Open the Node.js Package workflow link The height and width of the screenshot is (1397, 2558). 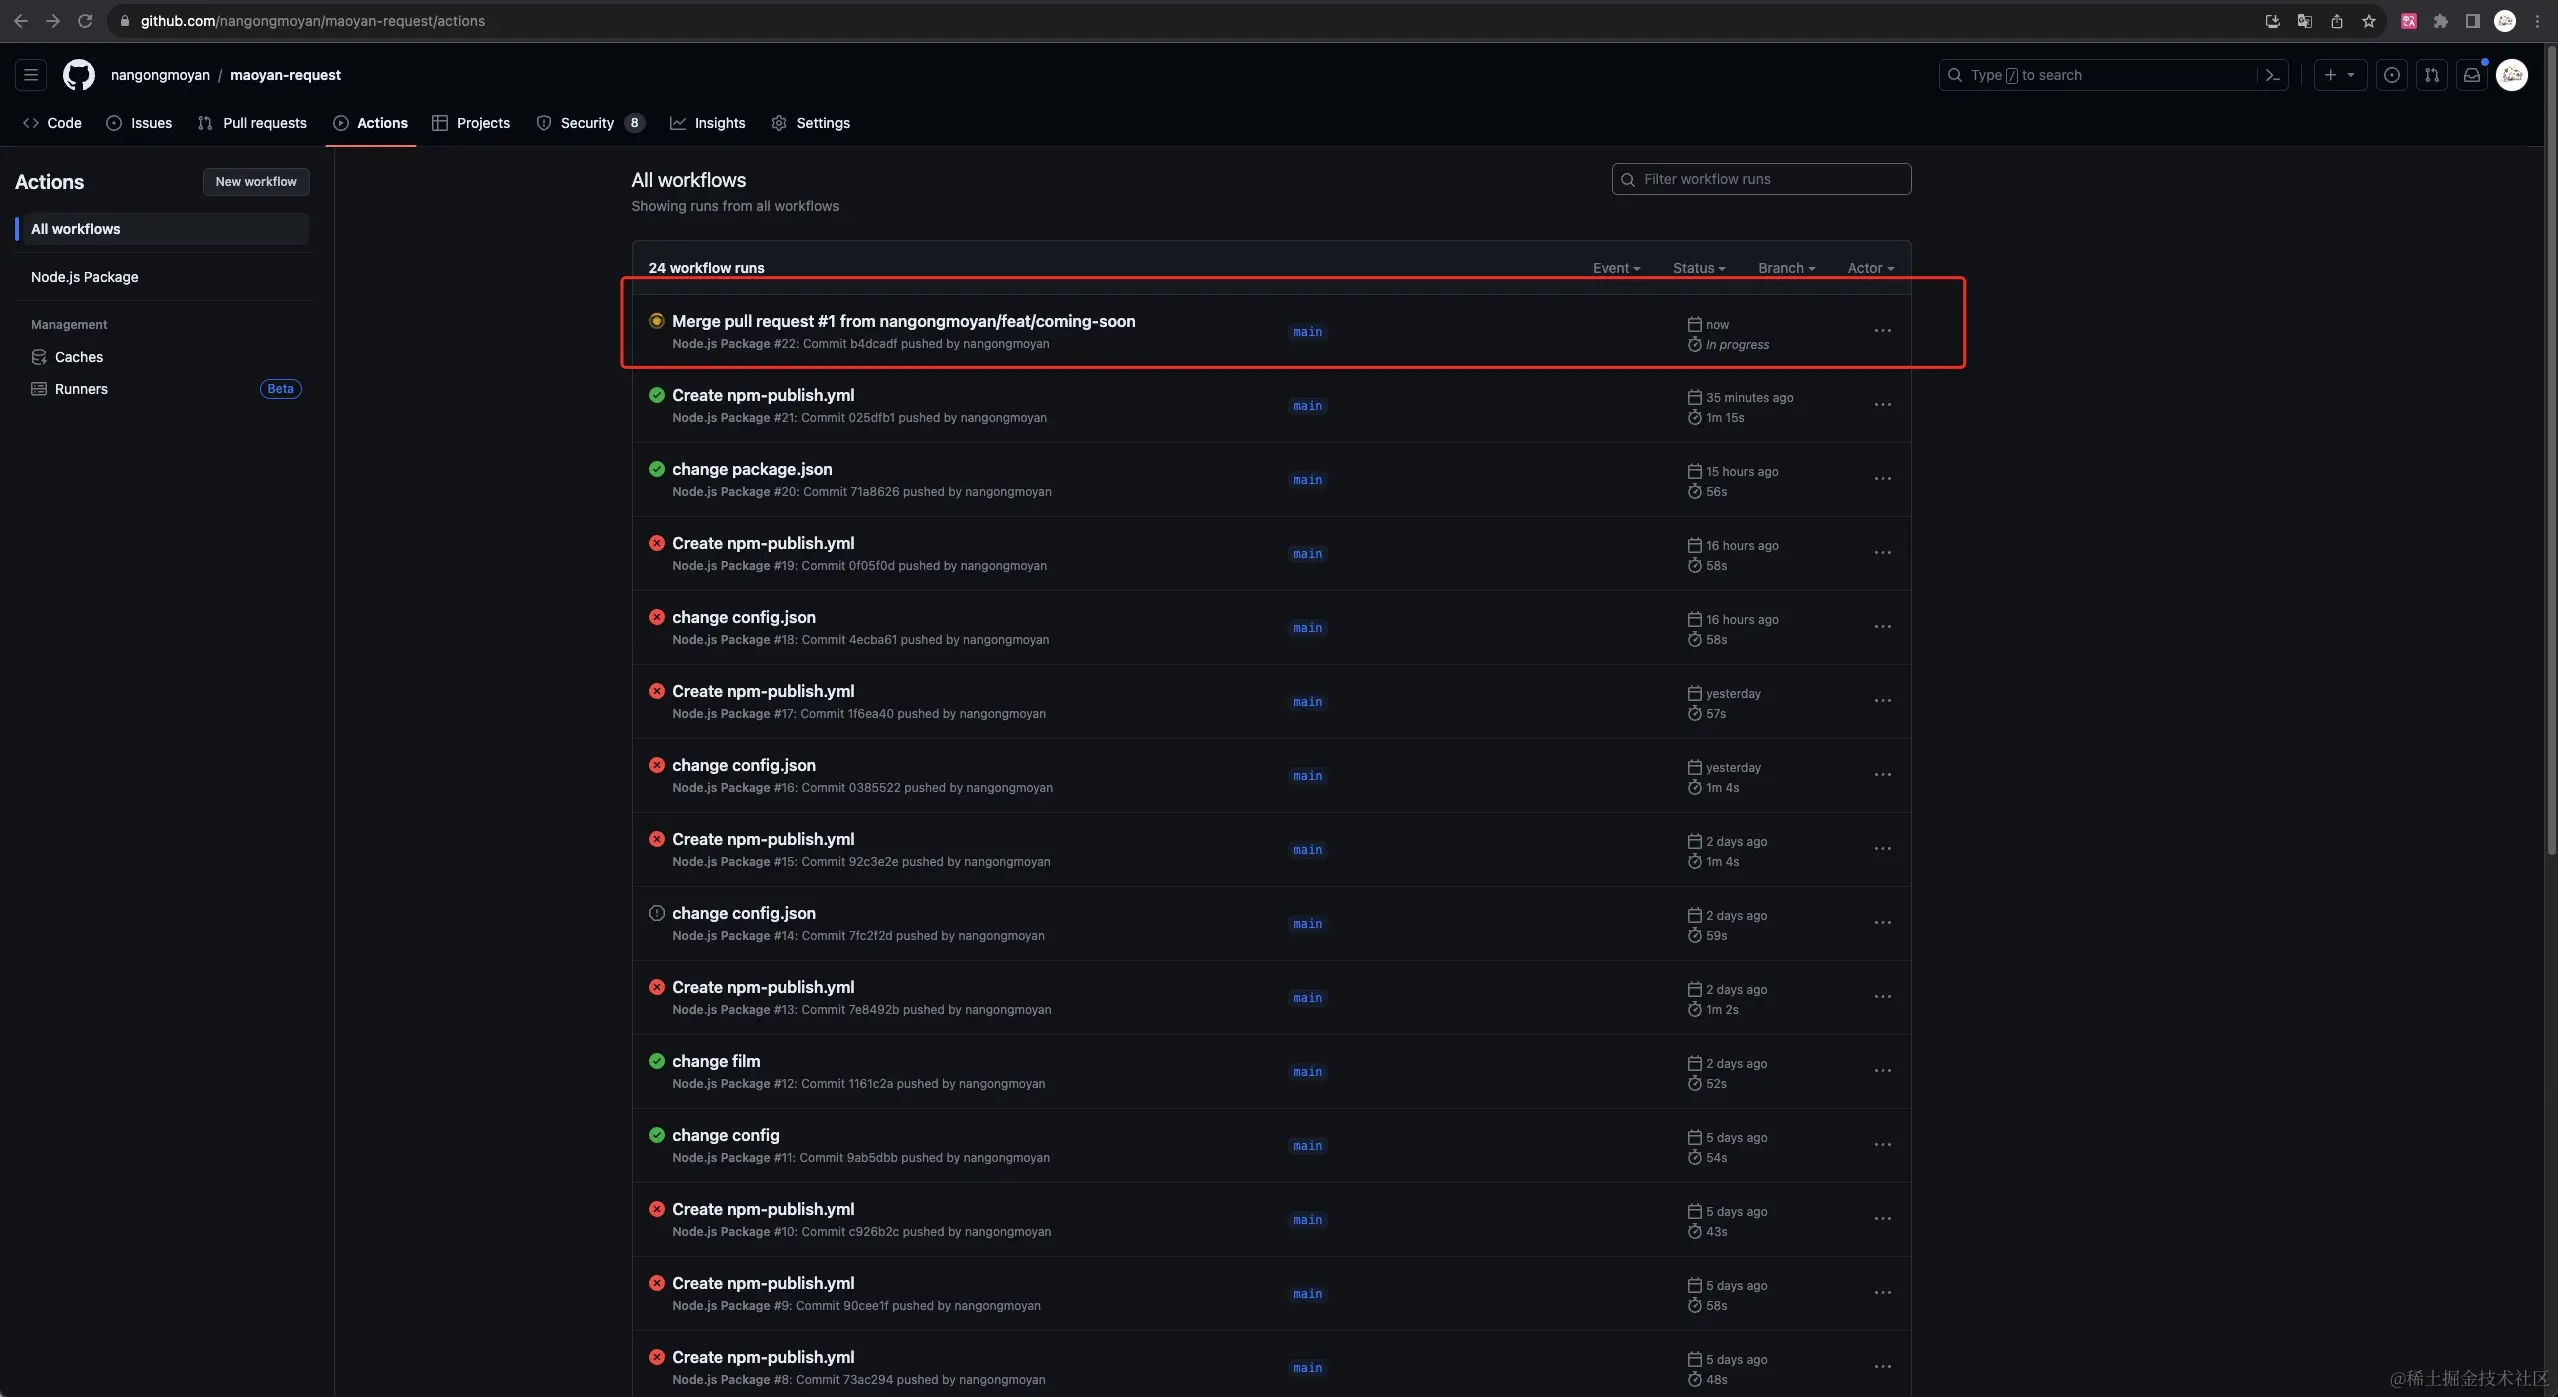pyautogui.click(x=85, y=277)
